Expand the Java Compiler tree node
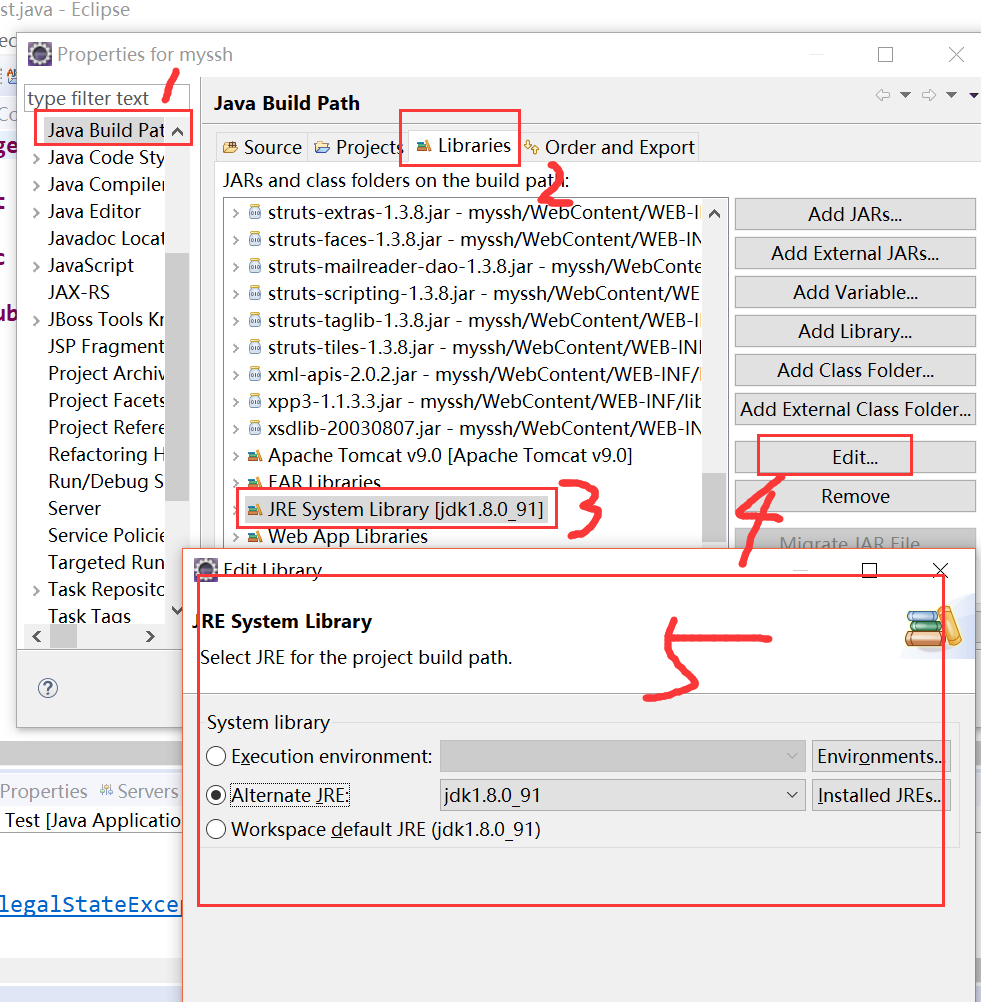Image resolution: width=981 pixels, height=1002 pixels. pyautogui.click(x=36, y=185)
